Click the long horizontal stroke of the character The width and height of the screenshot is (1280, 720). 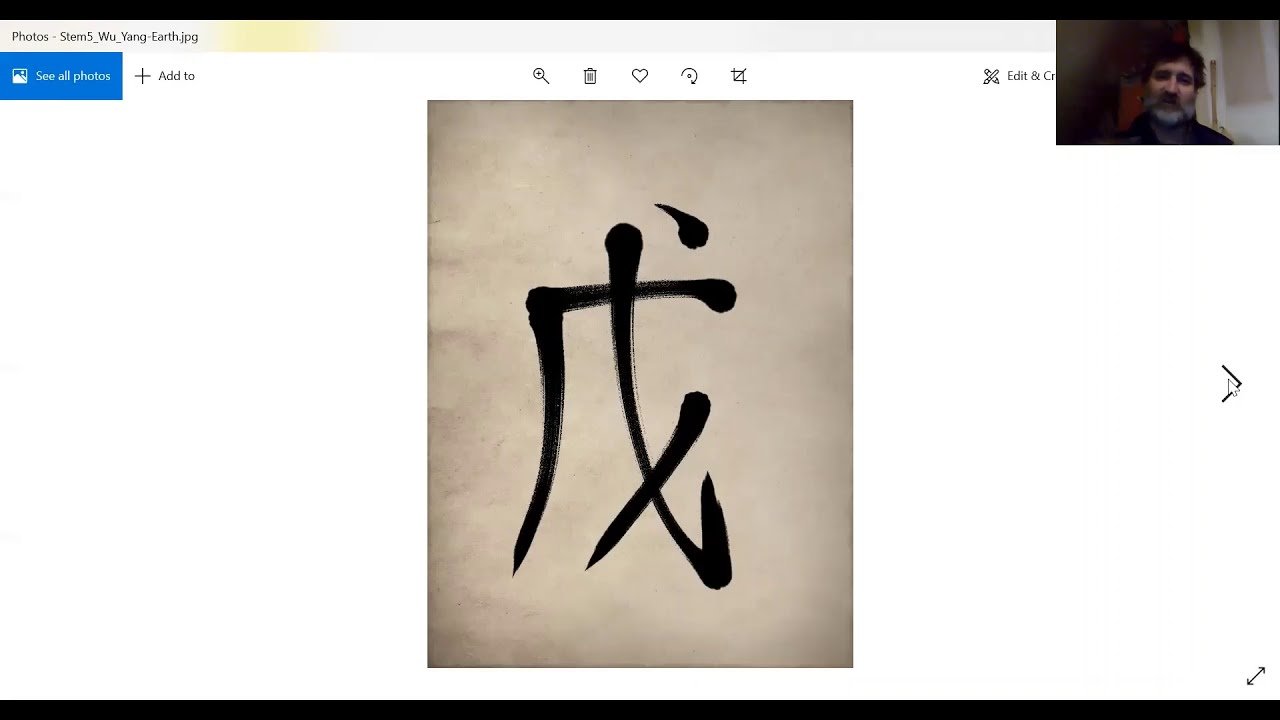click(x=640, y=293)
